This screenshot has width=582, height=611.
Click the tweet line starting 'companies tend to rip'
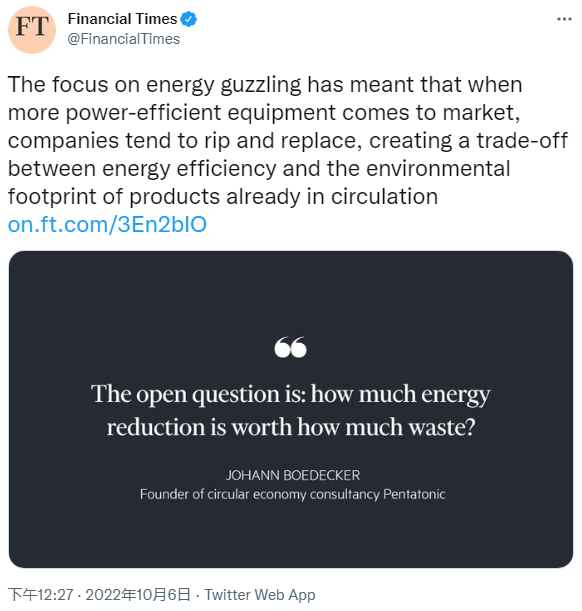(287, 141)
